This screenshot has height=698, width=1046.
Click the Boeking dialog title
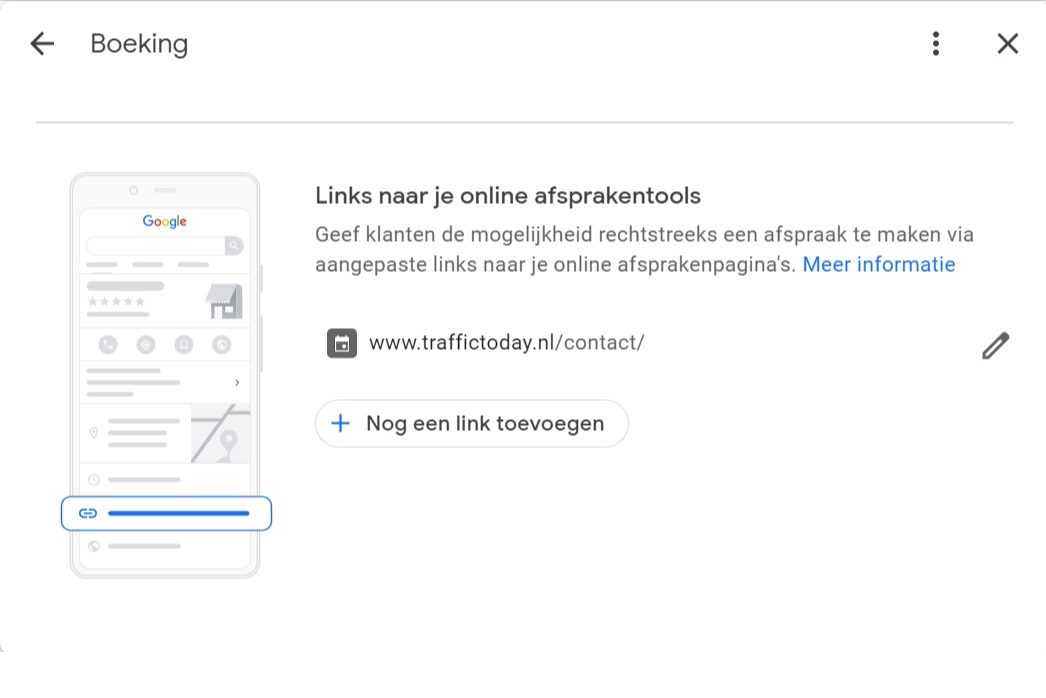[139, 44]
